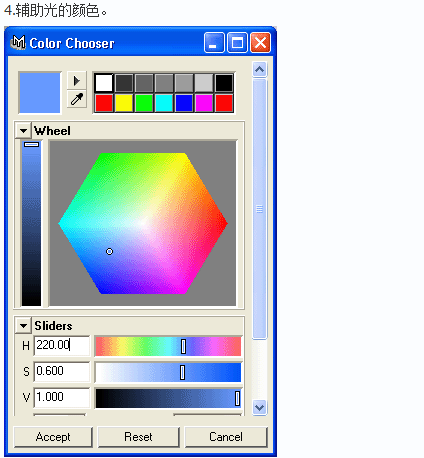Pick the green palette swatch
The image size is (424, 458).
[x=144, y=103]
